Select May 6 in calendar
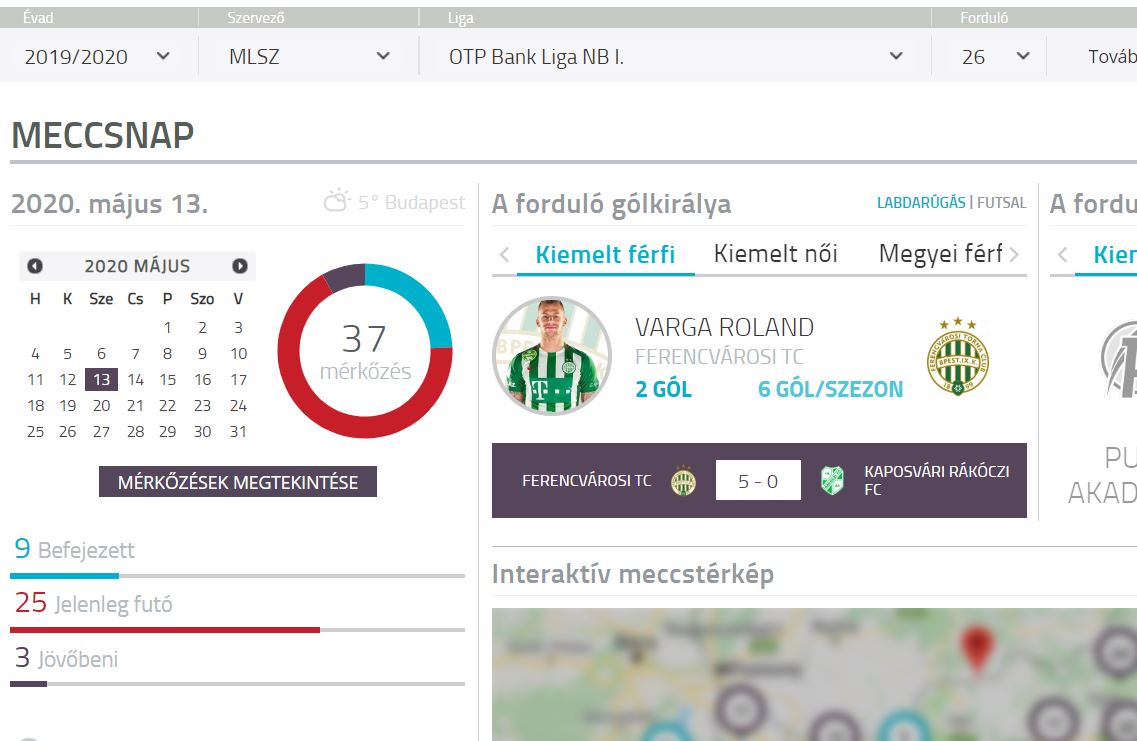 101,354
